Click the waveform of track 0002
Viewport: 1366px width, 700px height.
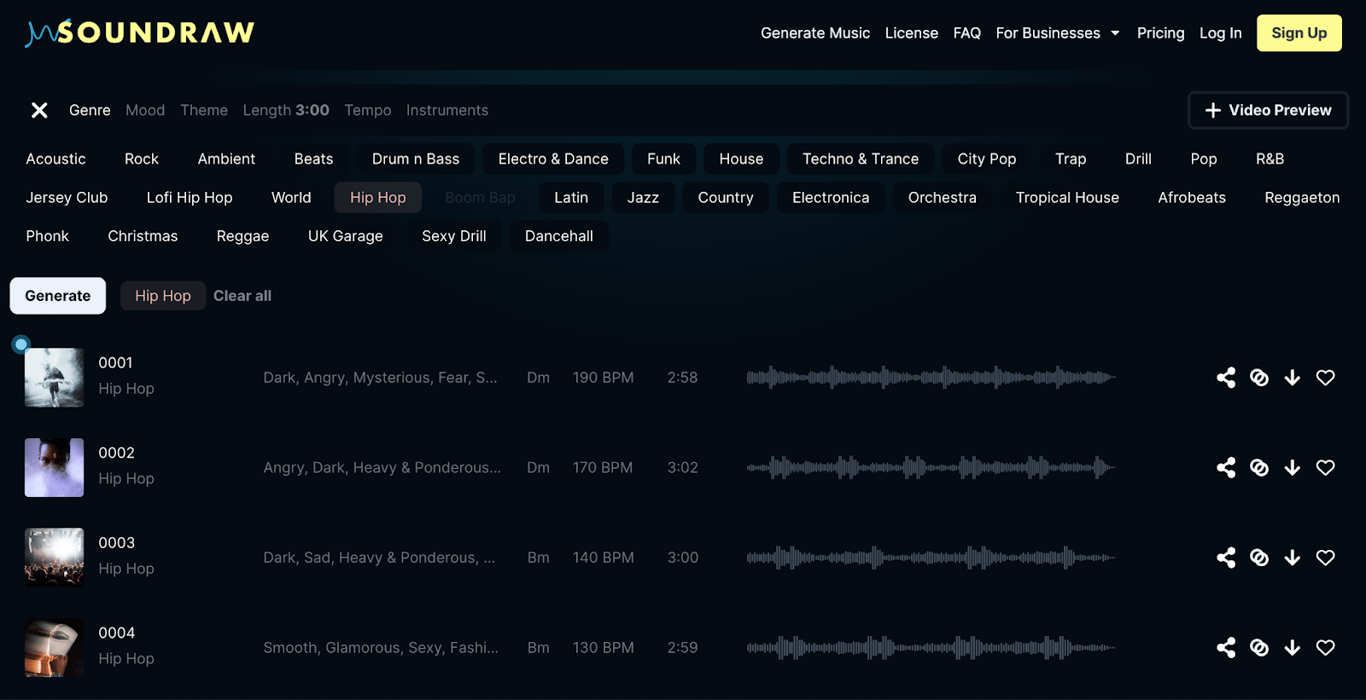[930, 467]
